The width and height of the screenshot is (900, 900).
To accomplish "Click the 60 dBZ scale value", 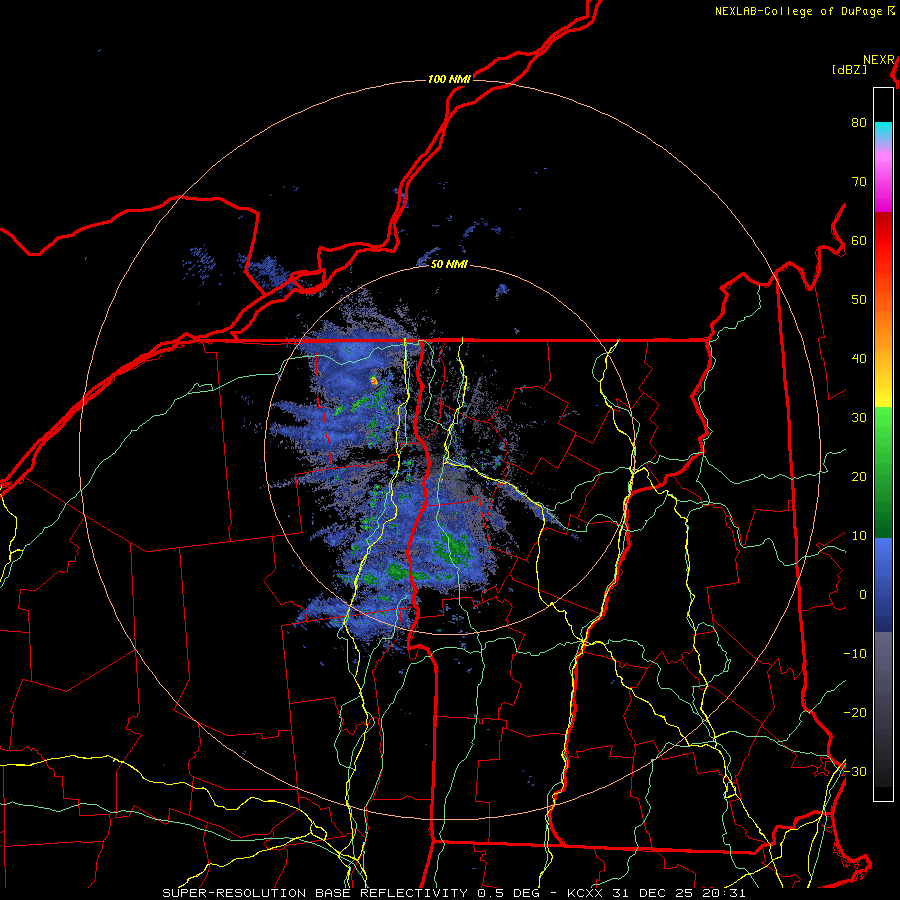I will [x=859, y=240].
